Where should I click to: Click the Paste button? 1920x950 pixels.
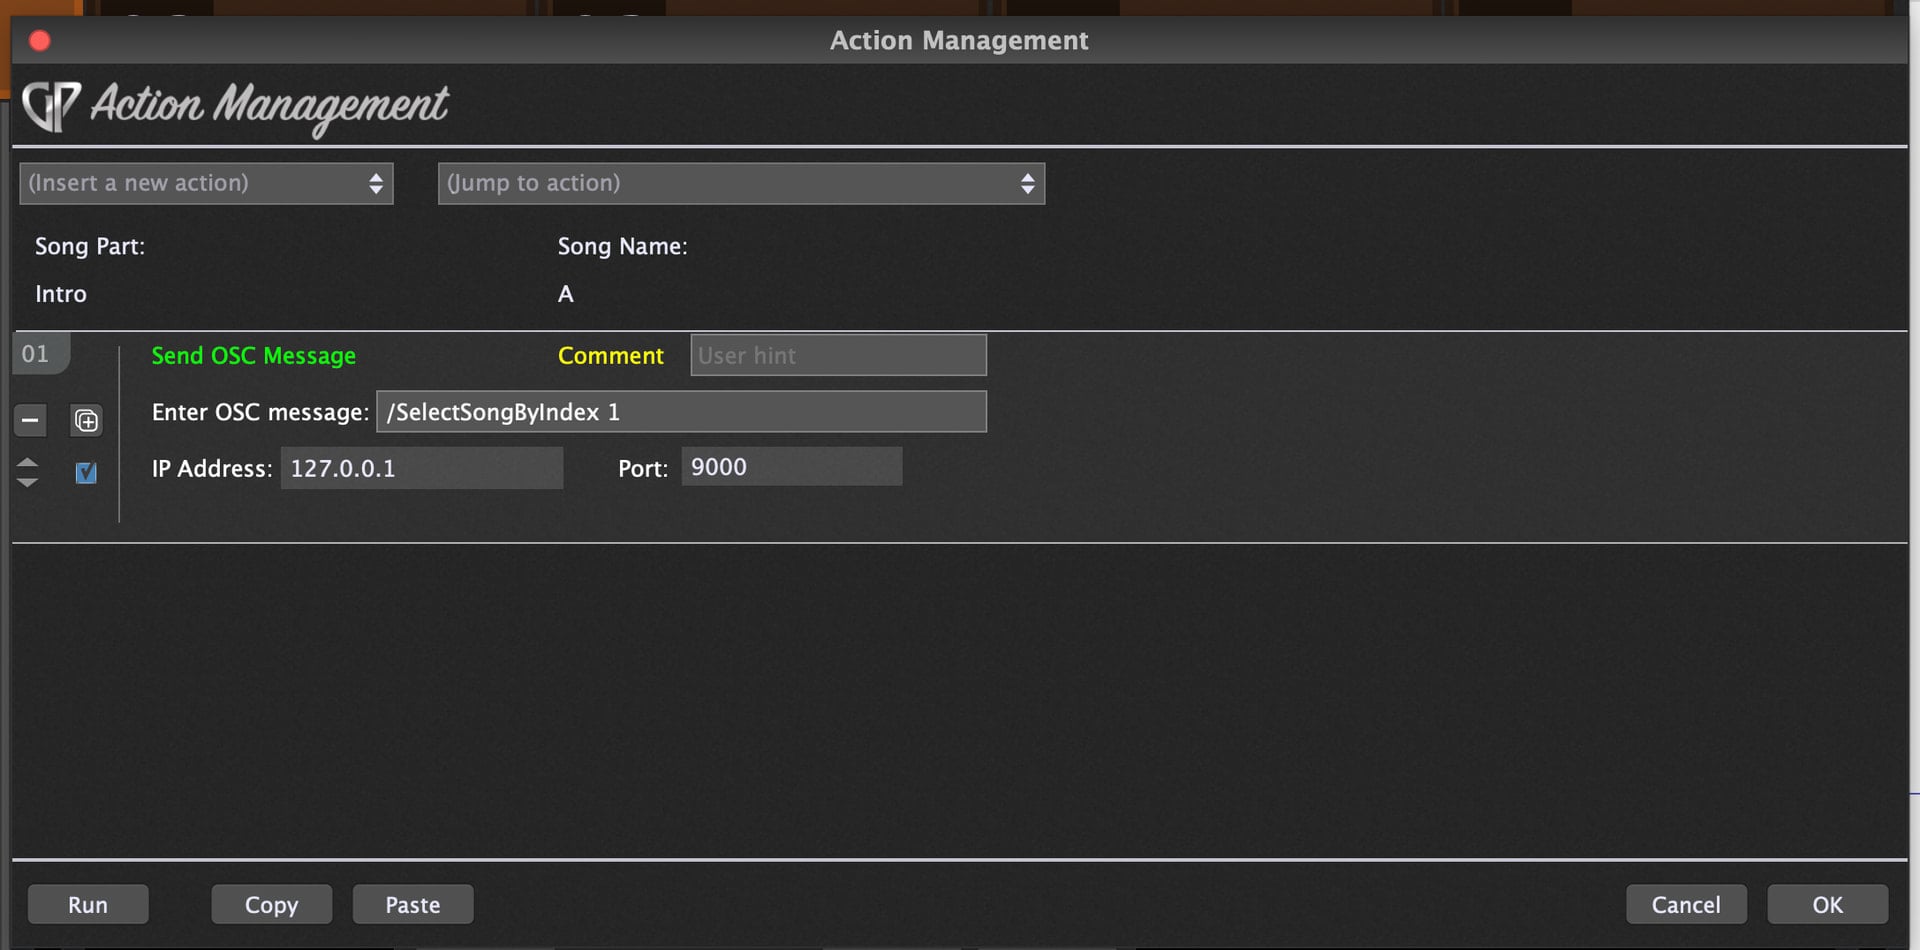click(412, 904)
